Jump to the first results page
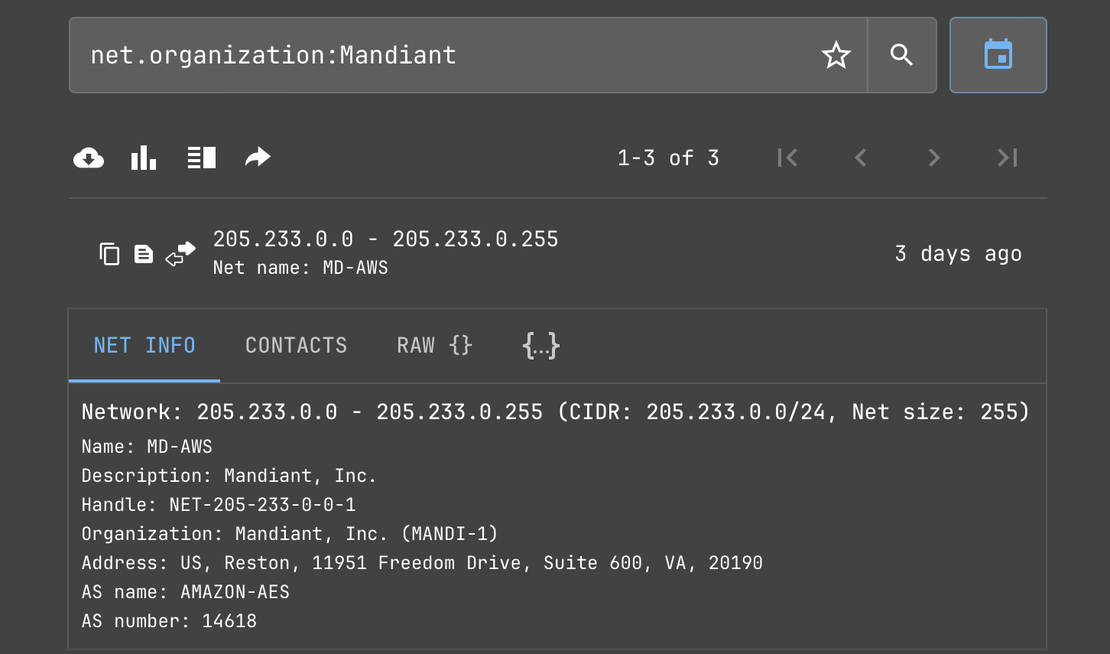 pos(787,157)
